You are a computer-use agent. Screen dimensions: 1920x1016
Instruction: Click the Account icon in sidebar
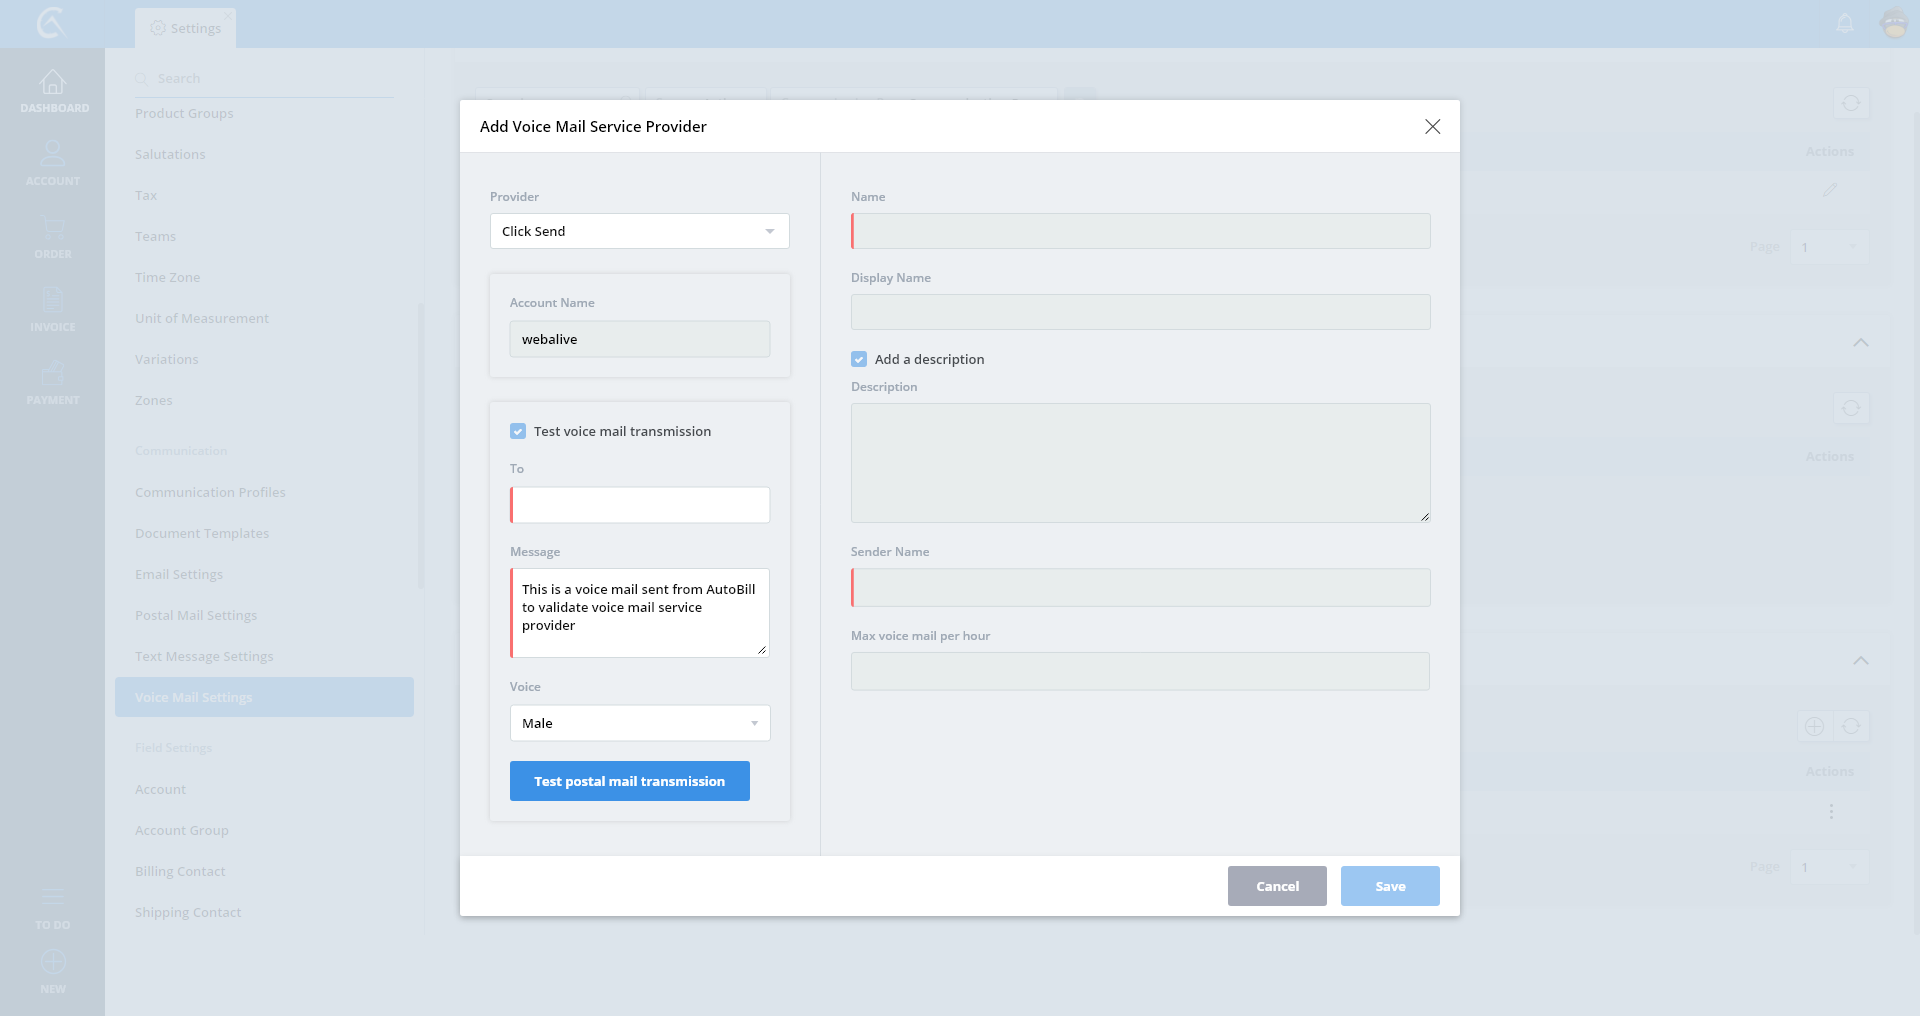[x=53, y=155]
